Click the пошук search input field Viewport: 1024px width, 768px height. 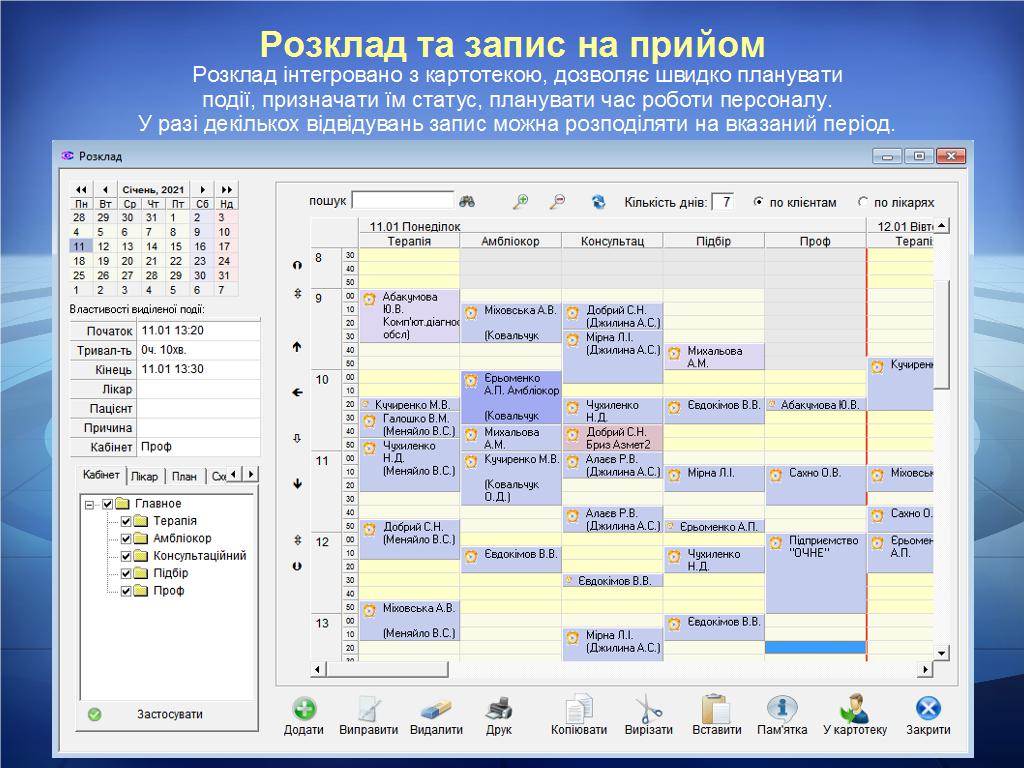pyautogui.click(x=402, y=201)
